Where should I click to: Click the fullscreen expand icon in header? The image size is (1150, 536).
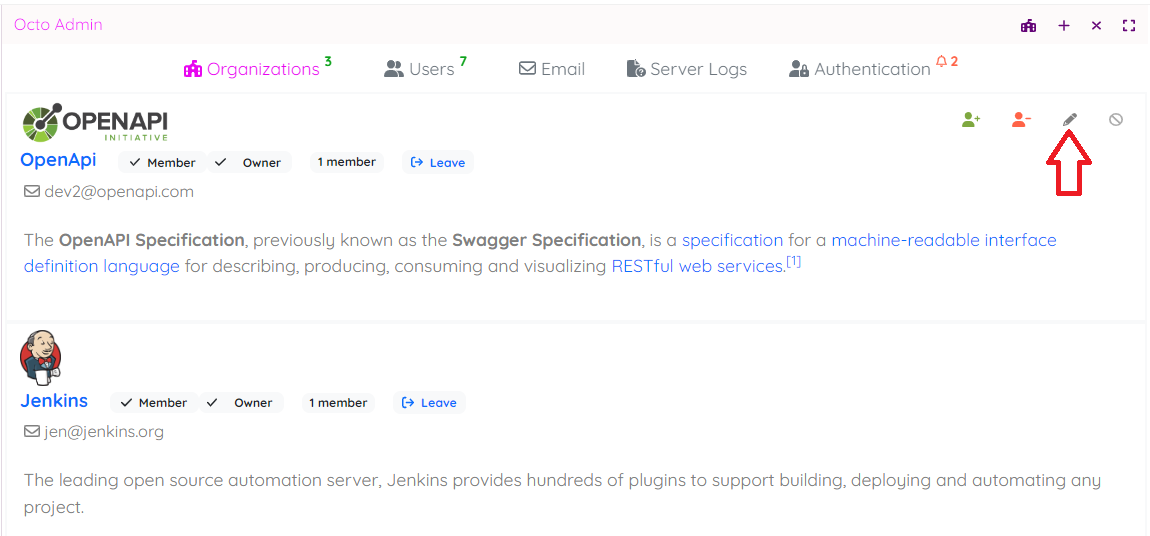tap(1129, 26)
